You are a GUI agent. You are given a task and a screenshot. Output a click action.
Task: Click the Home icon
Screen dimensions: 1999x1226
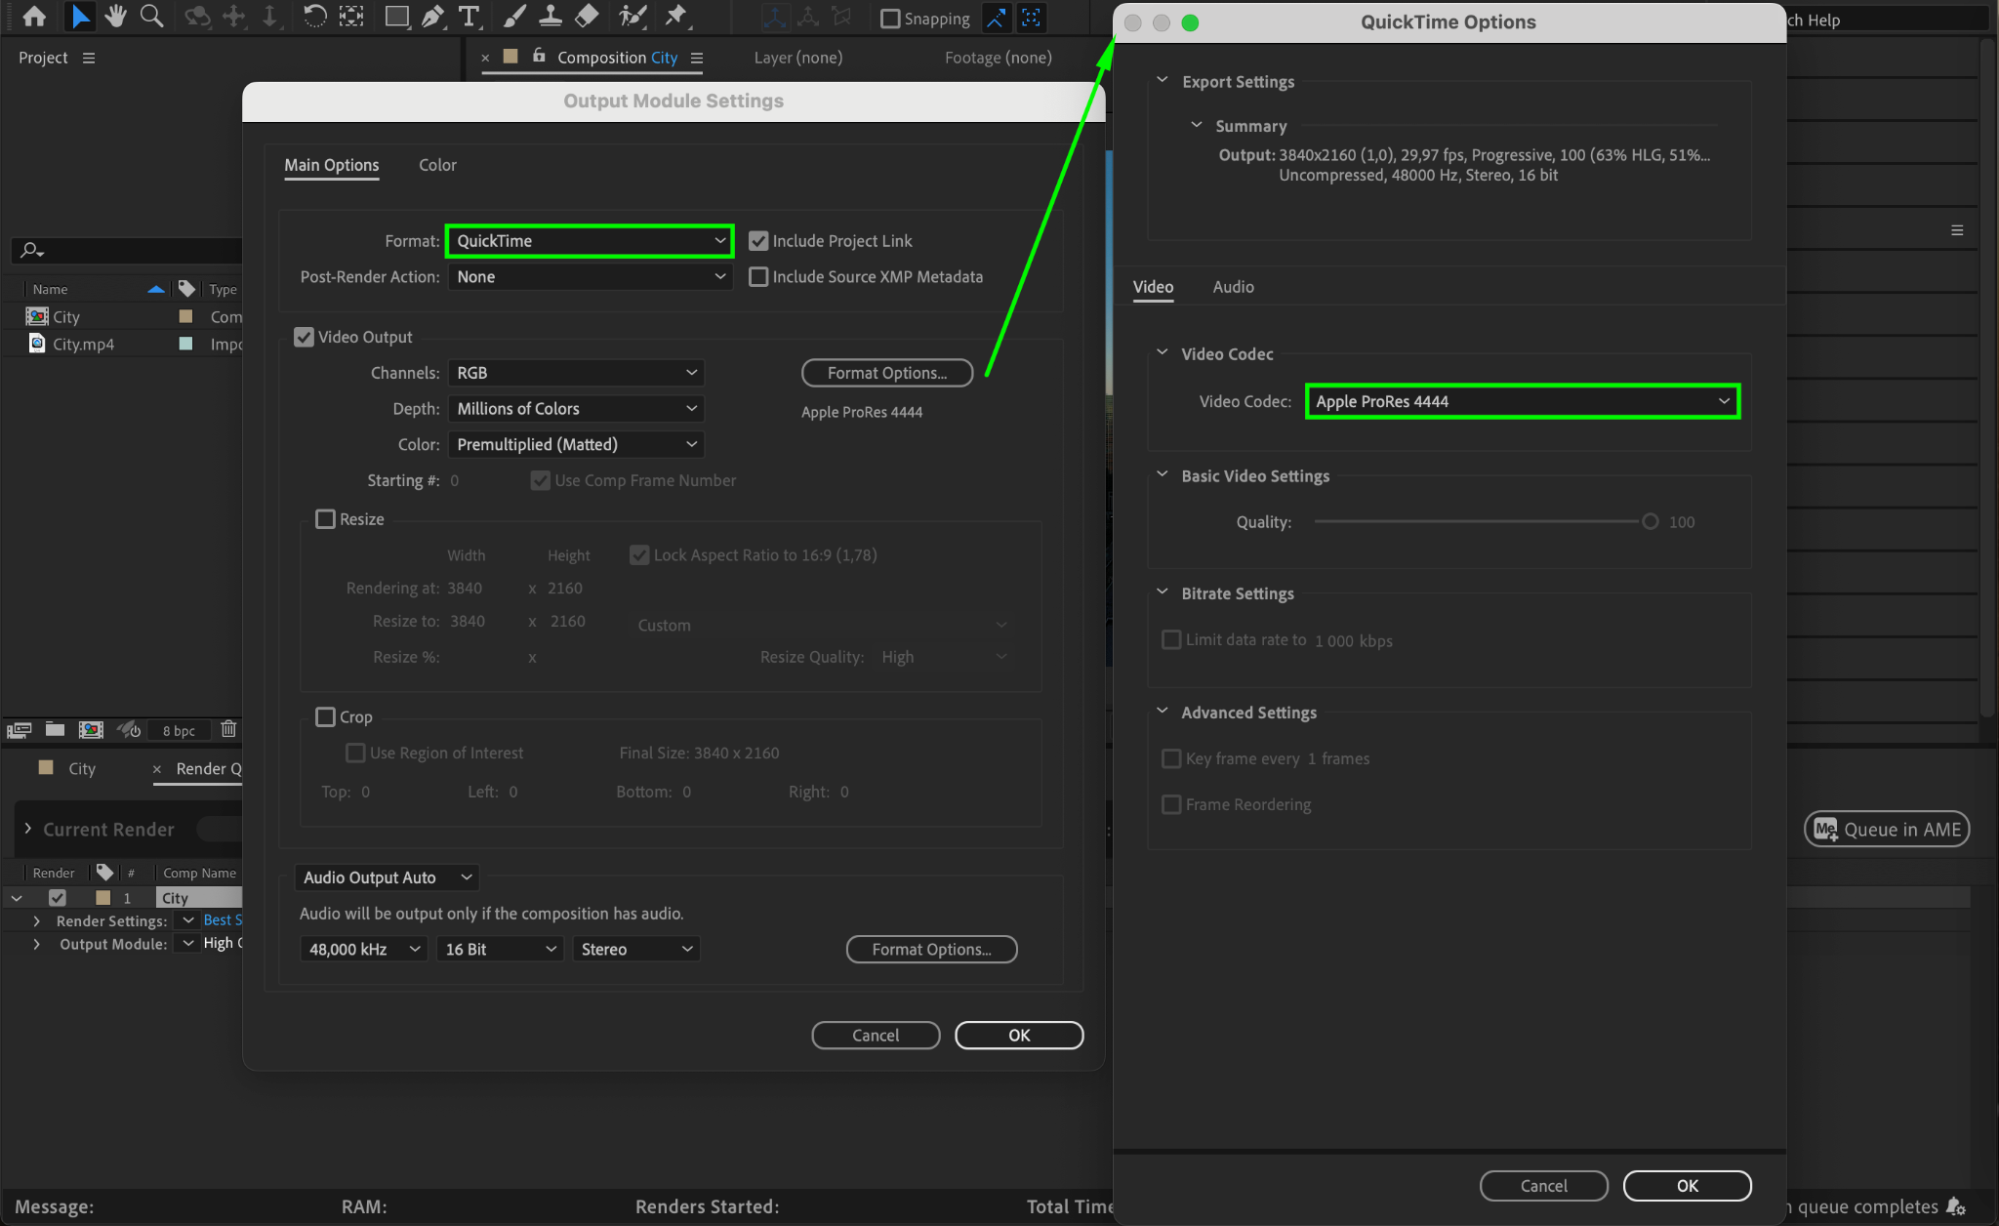pyautogui.click(x=34, y=16)
